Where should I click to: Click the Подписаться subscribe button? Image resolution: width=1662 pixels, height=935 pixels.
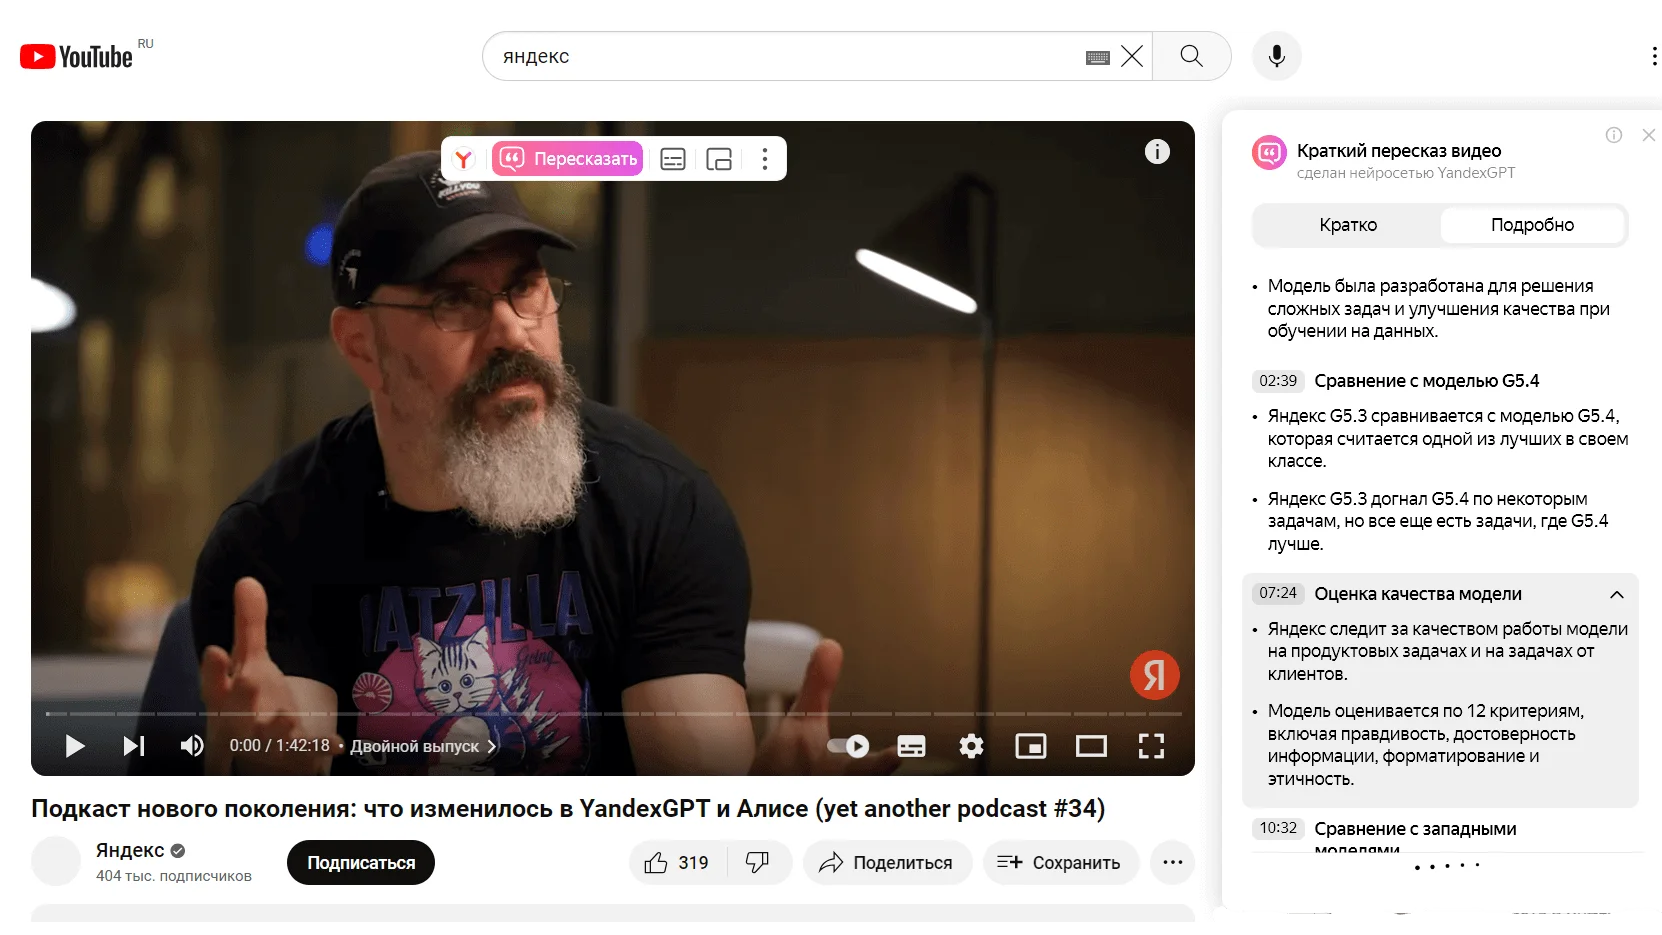pos(361,863)
